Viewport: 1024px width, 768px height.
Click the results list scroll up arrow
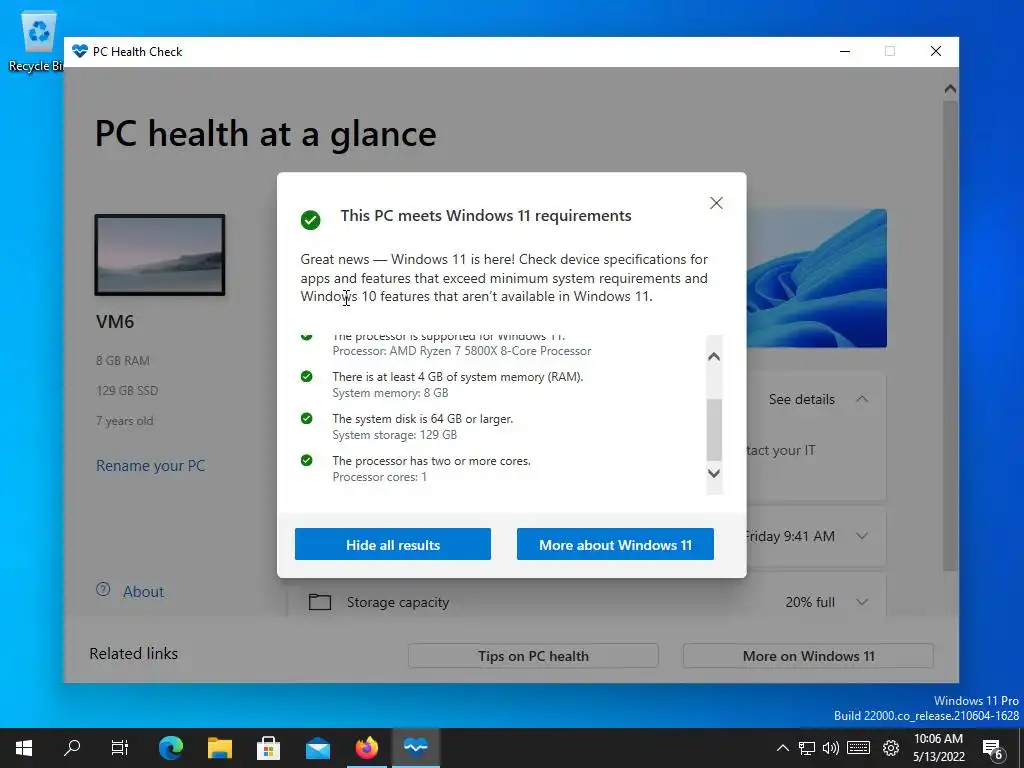714,357
